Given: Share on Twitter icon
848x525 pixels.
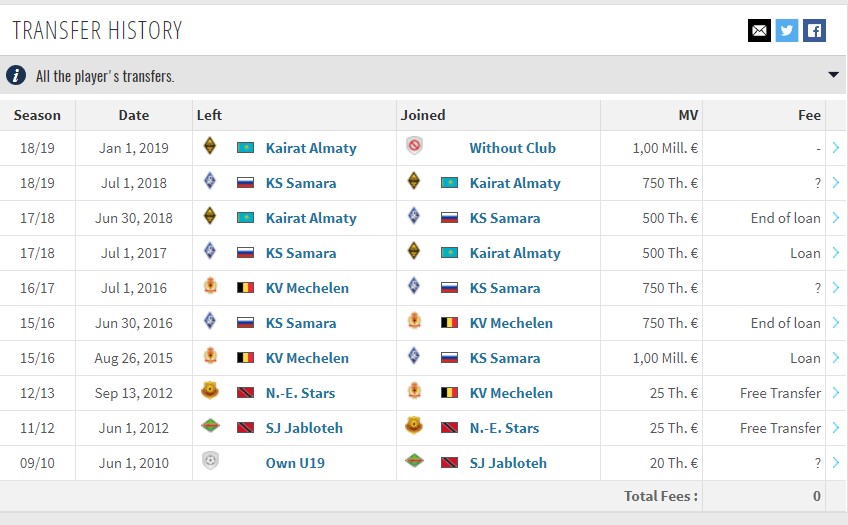Looking at the screenshot, I should 787,30.
